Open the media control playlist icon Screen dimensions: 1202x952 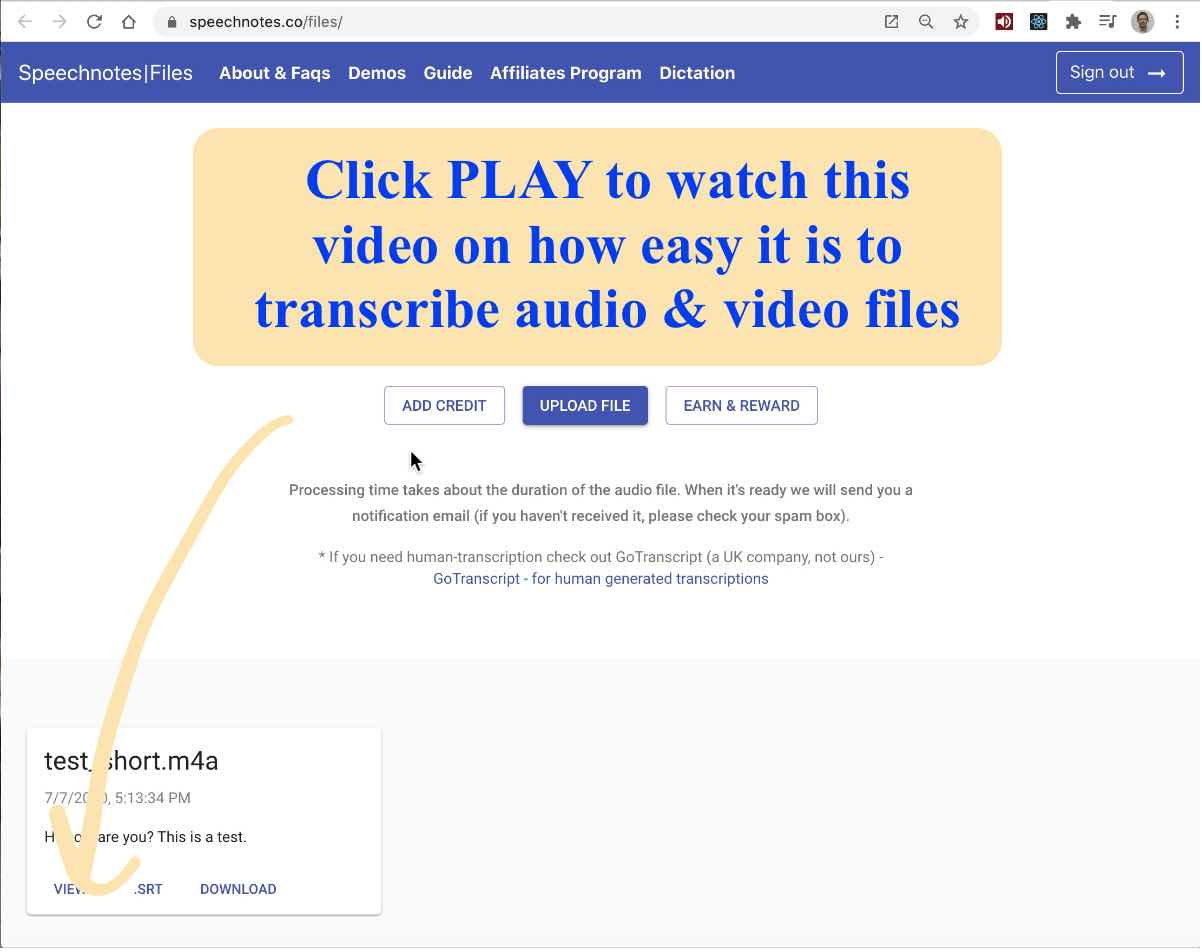click(1107, 21)
